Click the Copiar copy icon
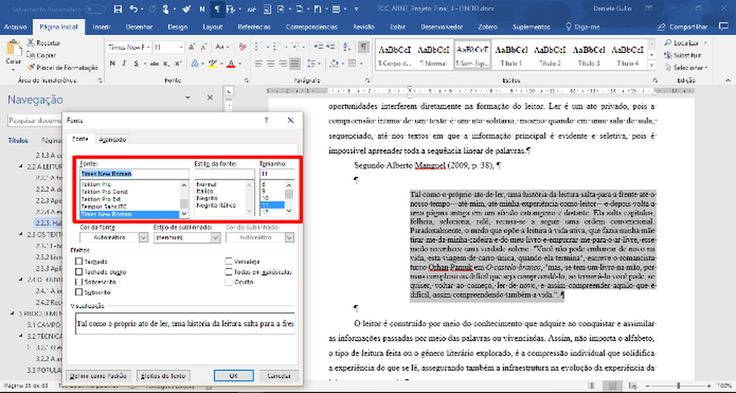Screen dimensions: 736x393 click(31, 55)
